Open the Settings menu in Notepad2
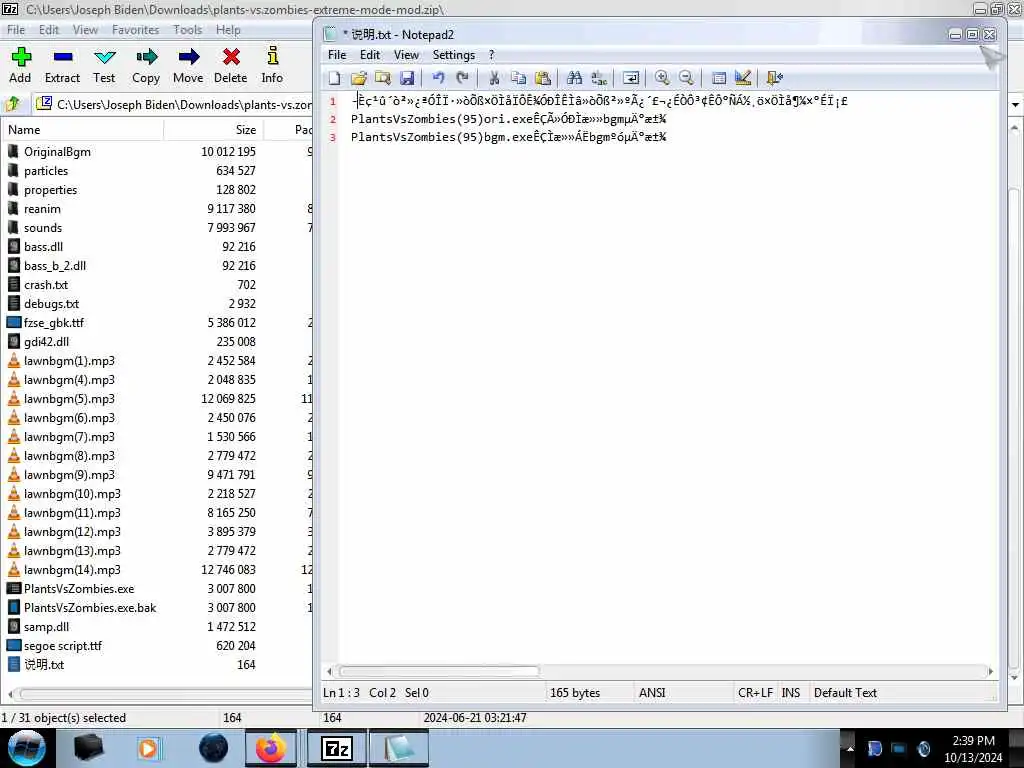Screen dimensions: 1024x768 453,55
